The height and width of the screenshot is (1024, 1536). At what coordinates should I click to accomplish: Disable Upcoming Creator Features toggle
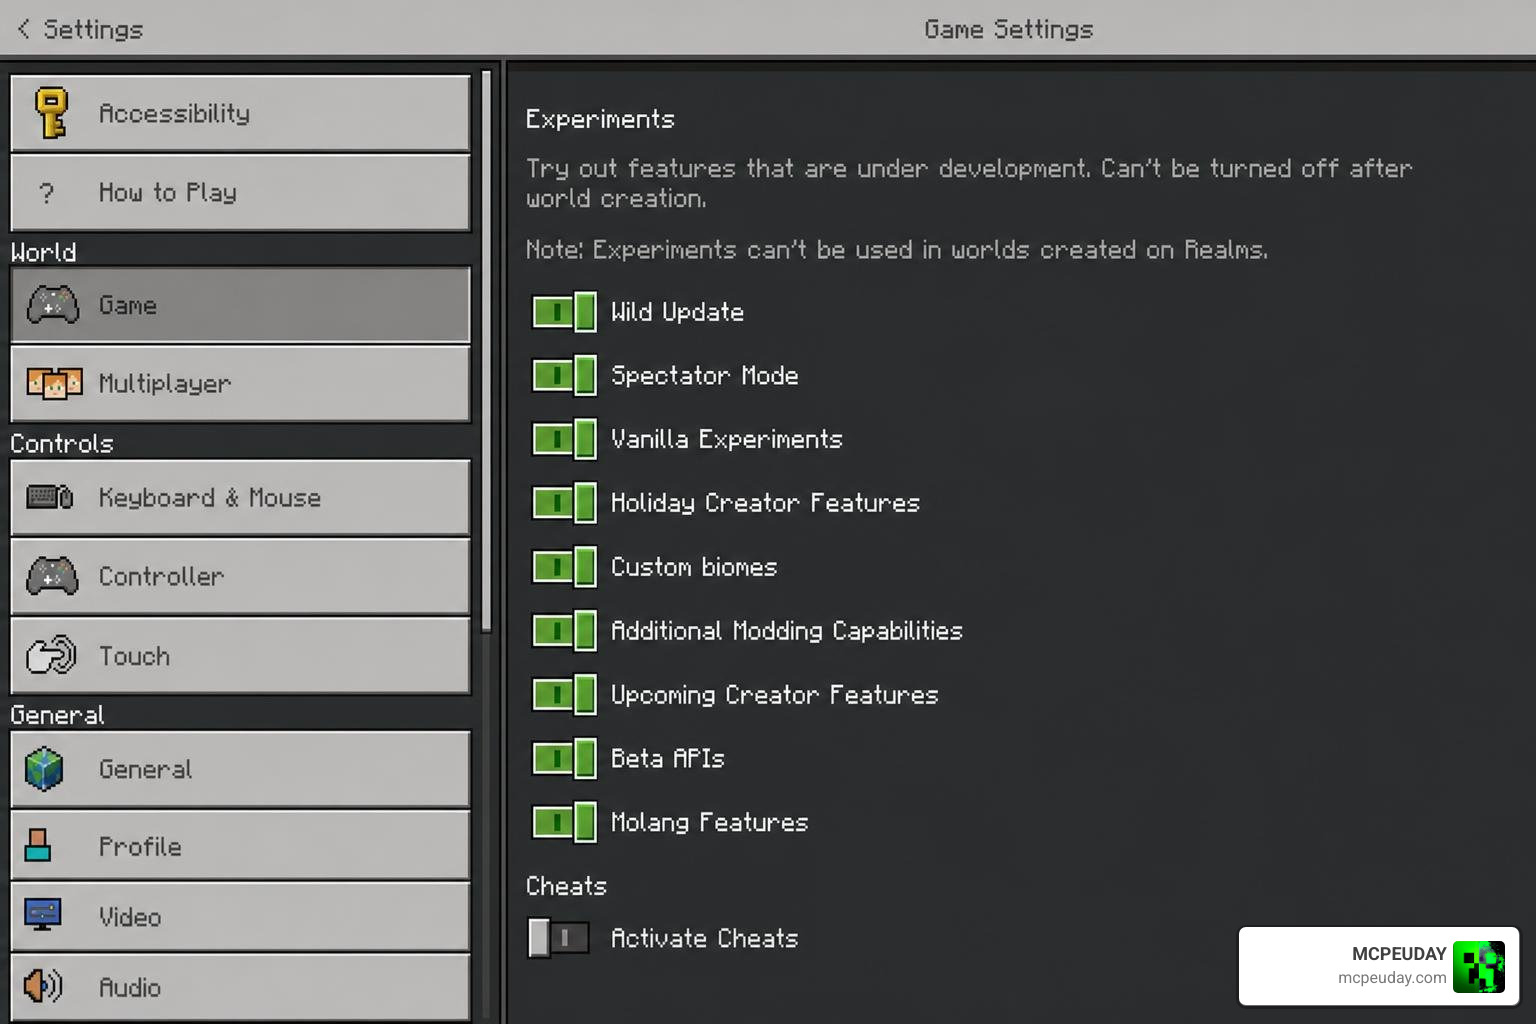coord(564,695)
